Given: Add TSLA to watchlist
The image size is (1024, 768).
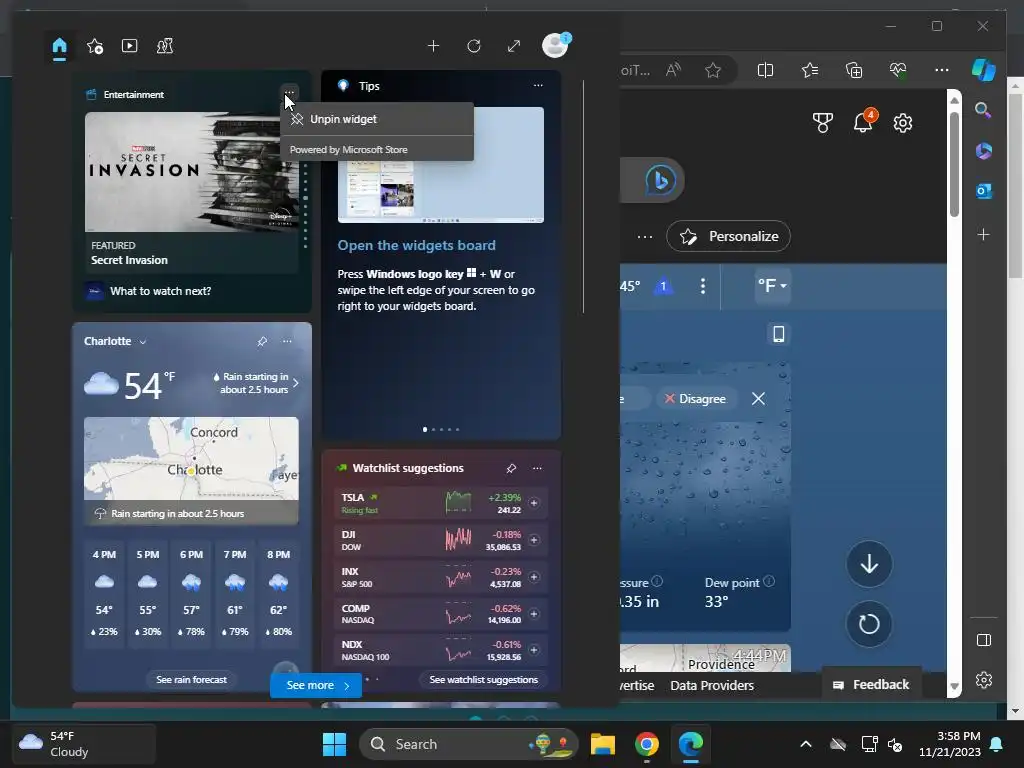Looking at the screenshot, I should click(x=534, y=503).
